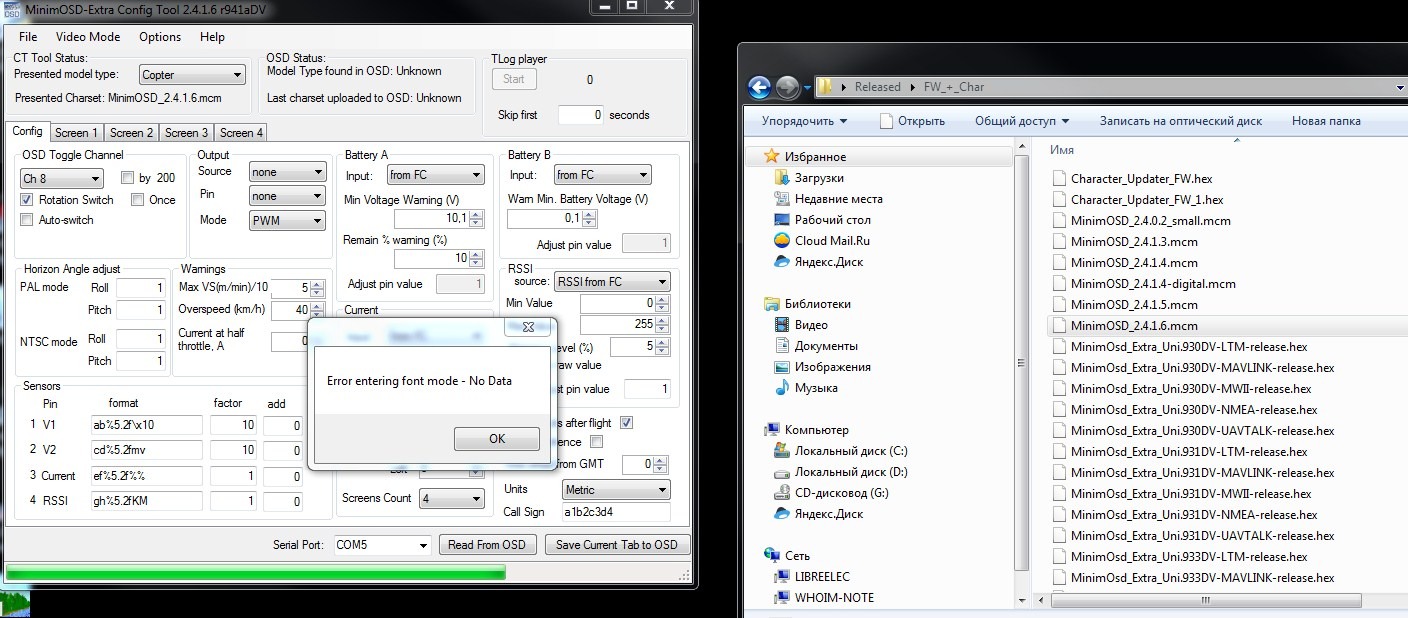Uncheck the Rotation Switch checkbox

click(x=27, y=200)
